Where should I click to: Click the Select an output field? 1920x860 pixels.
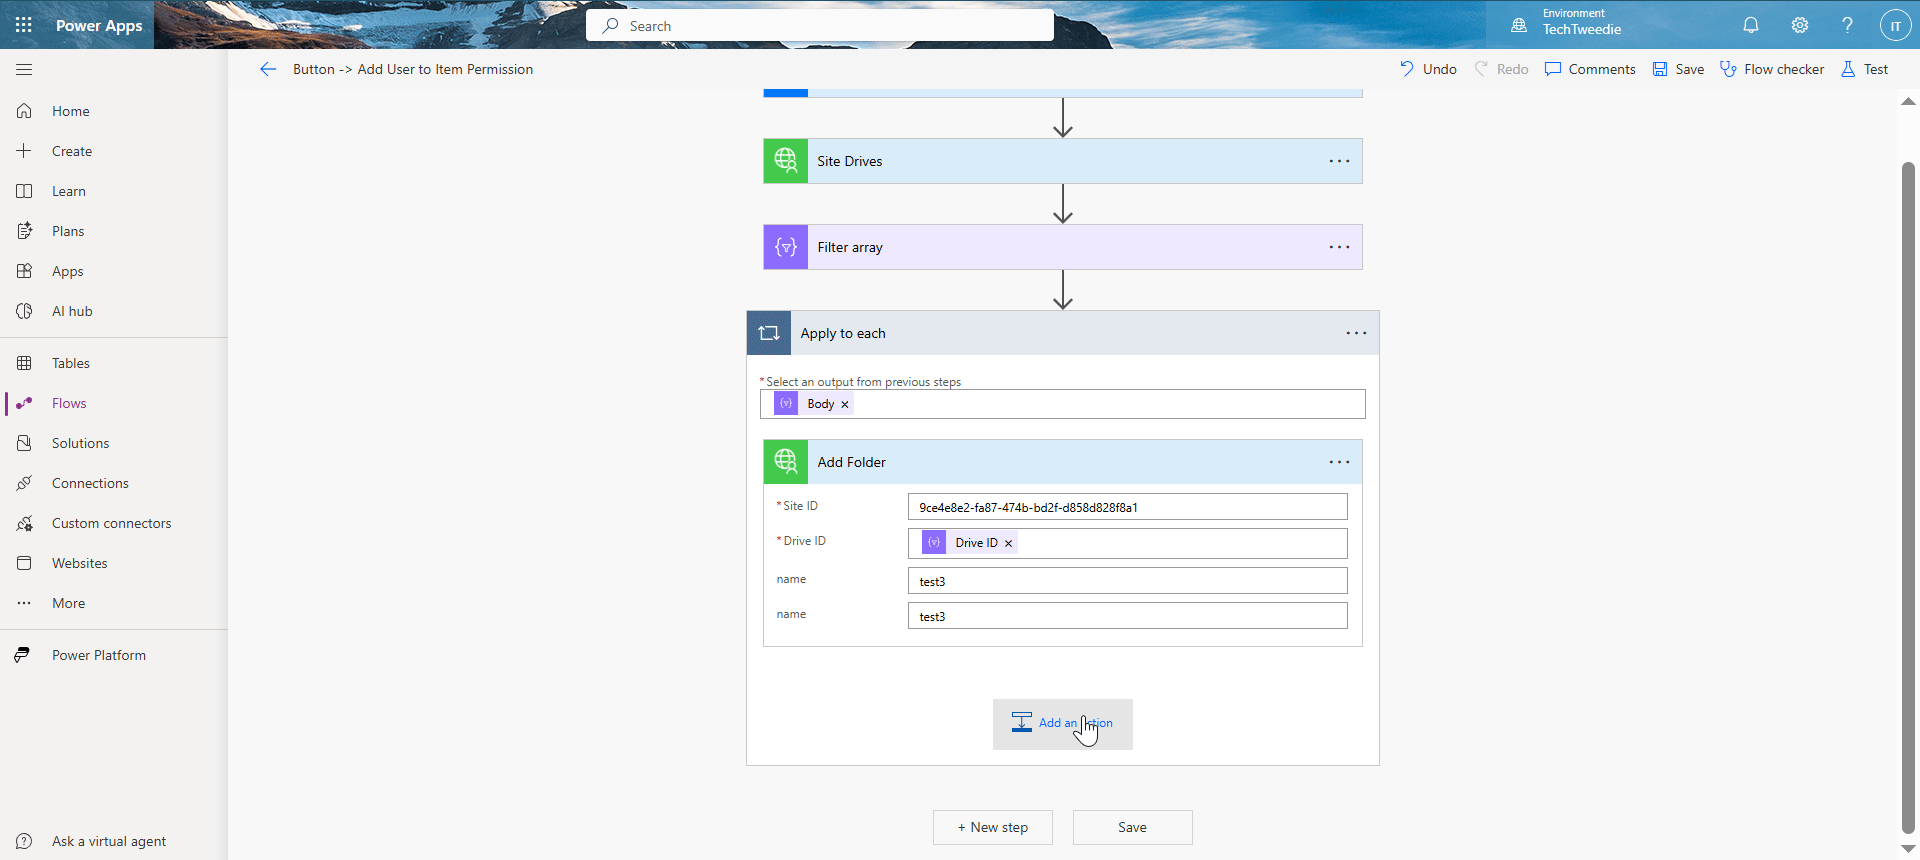[1062, 404]
